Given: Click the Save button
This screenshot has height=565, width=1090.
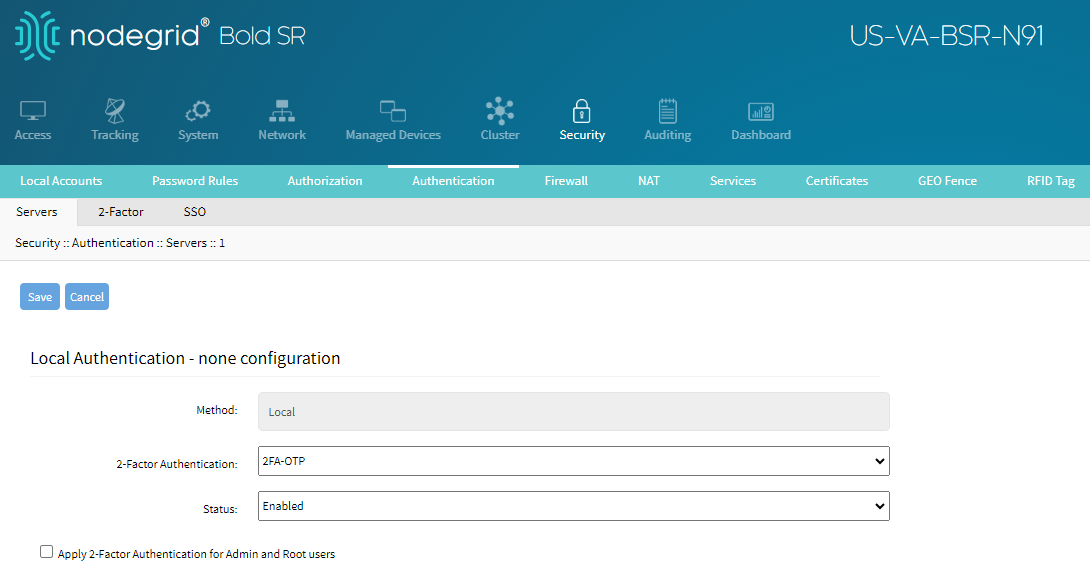Looking at the screenshot, I should pos(40,297).
